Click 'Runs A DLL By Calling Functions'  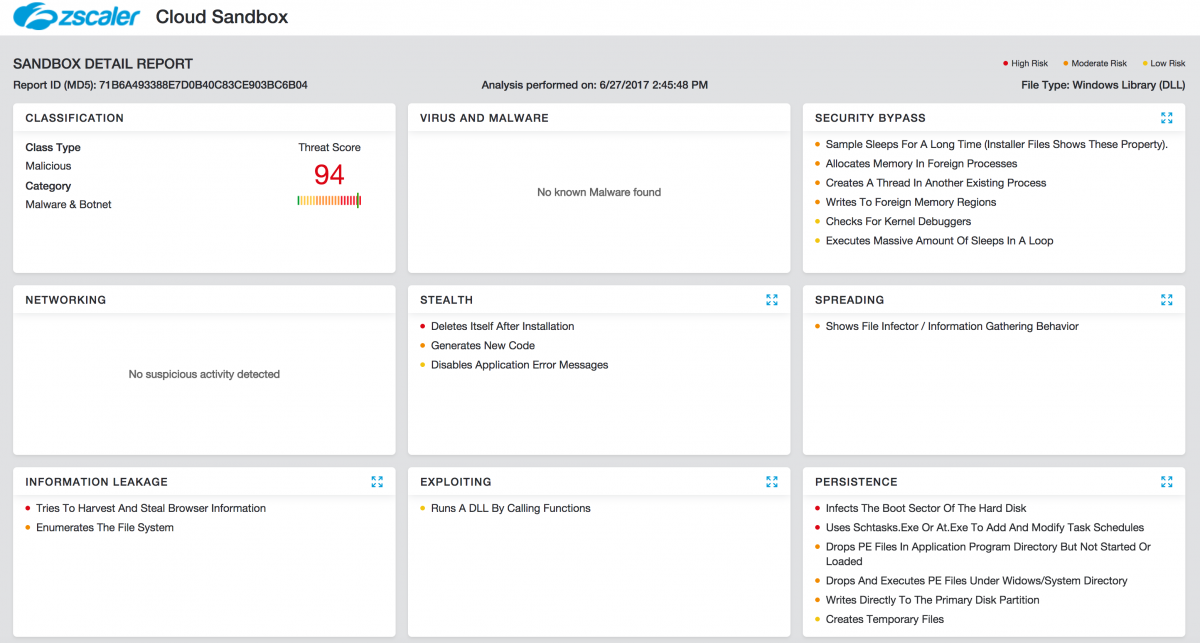(x=510, y=508)
